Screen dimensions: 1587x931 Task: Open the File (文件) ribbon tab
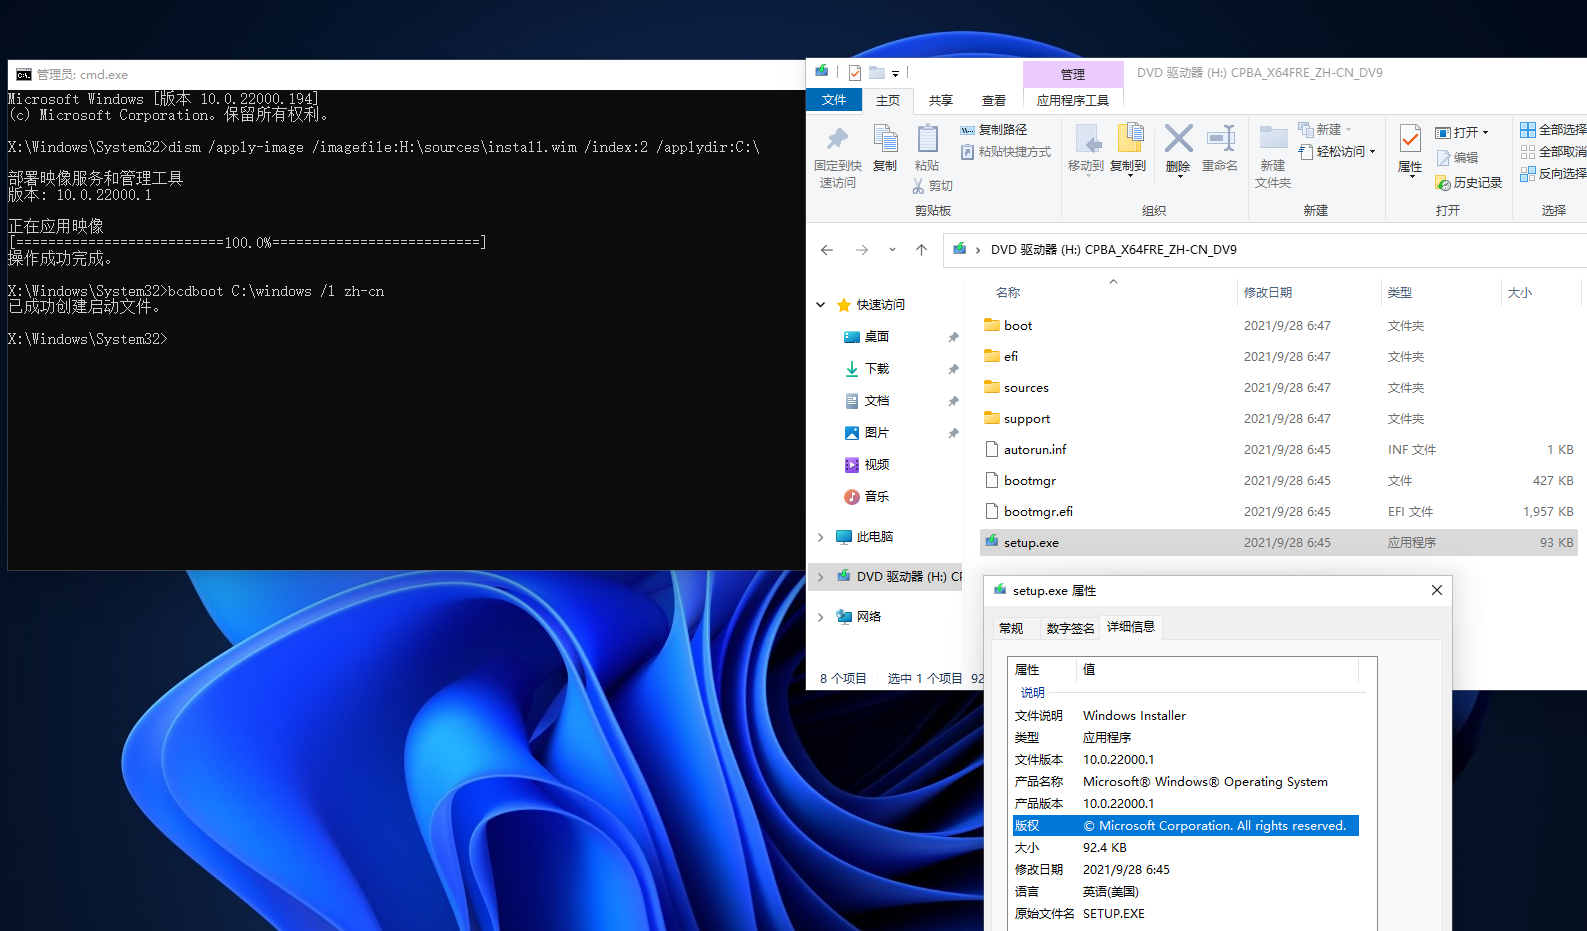point(834,100)
